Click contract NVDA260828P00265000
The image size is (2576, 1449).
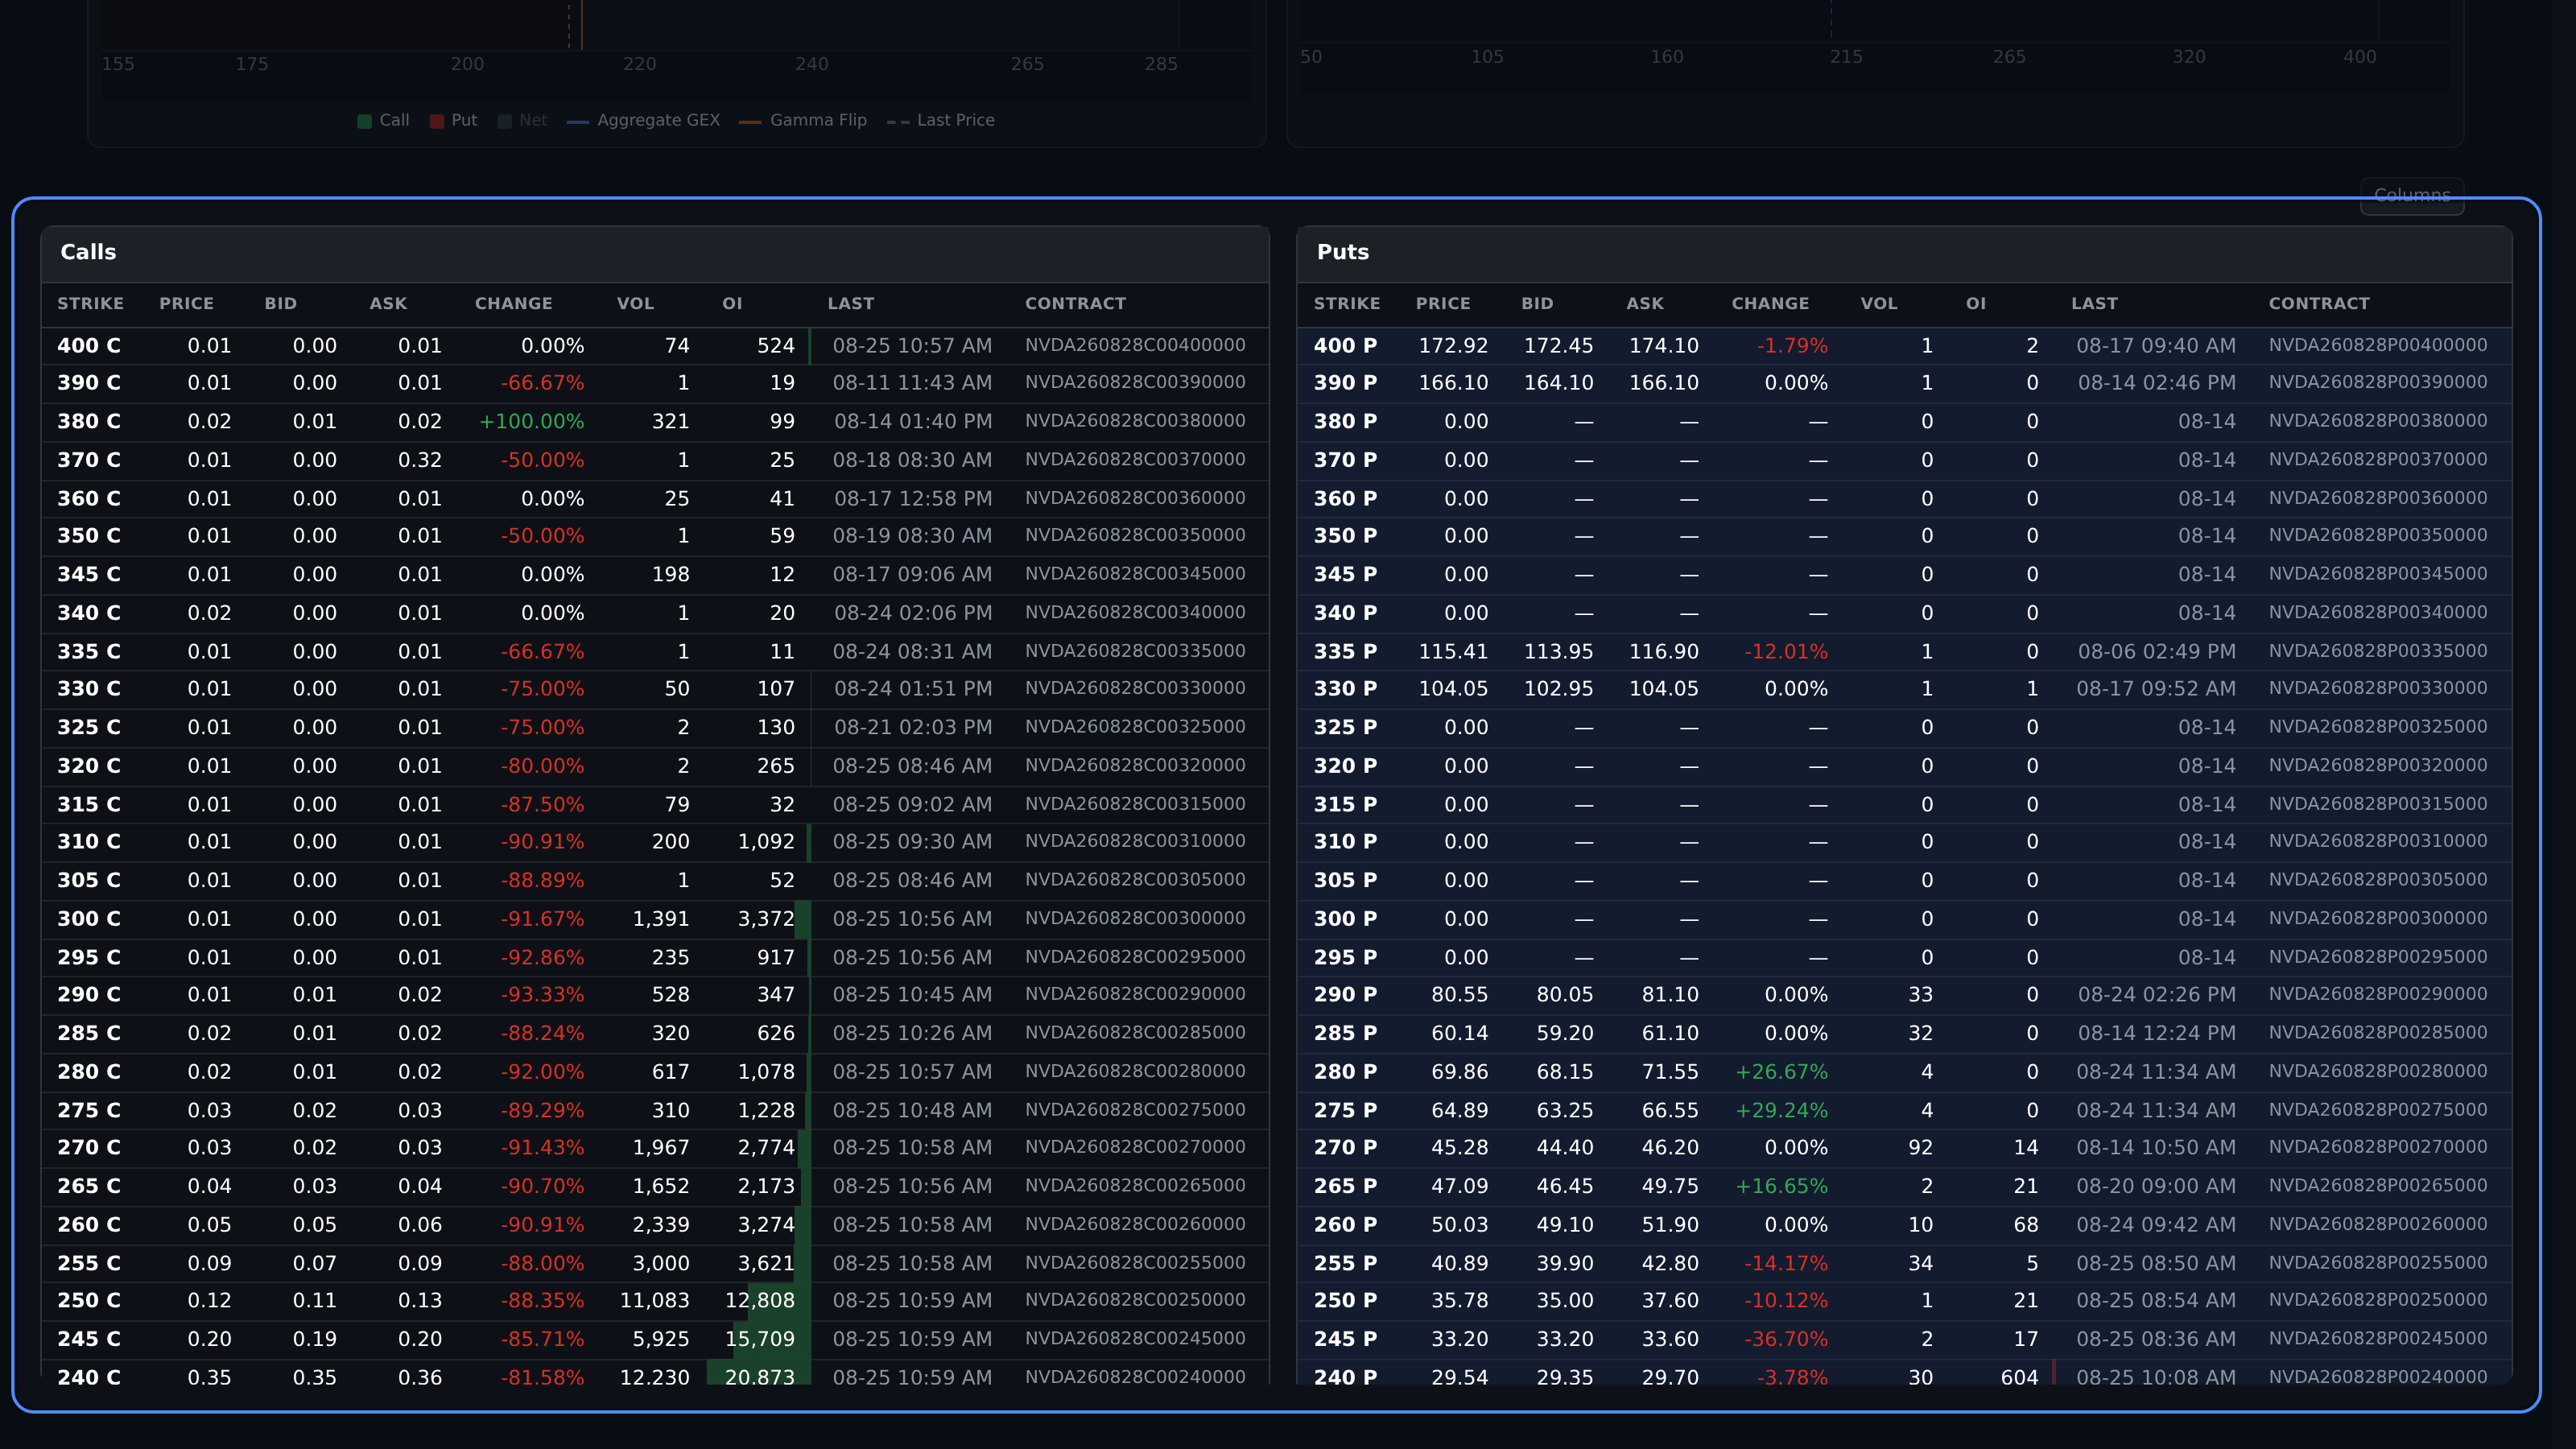tap(2378, 1185)
